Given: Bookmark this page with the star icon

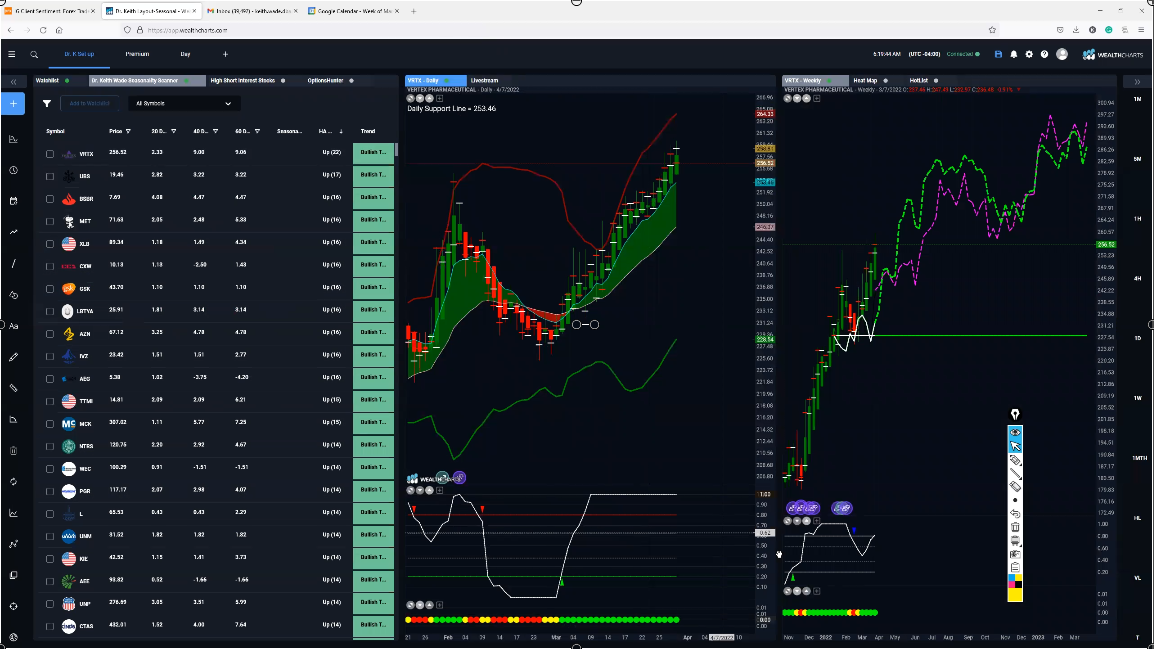Looking at the screenshot, I should (x=992, y=30).
